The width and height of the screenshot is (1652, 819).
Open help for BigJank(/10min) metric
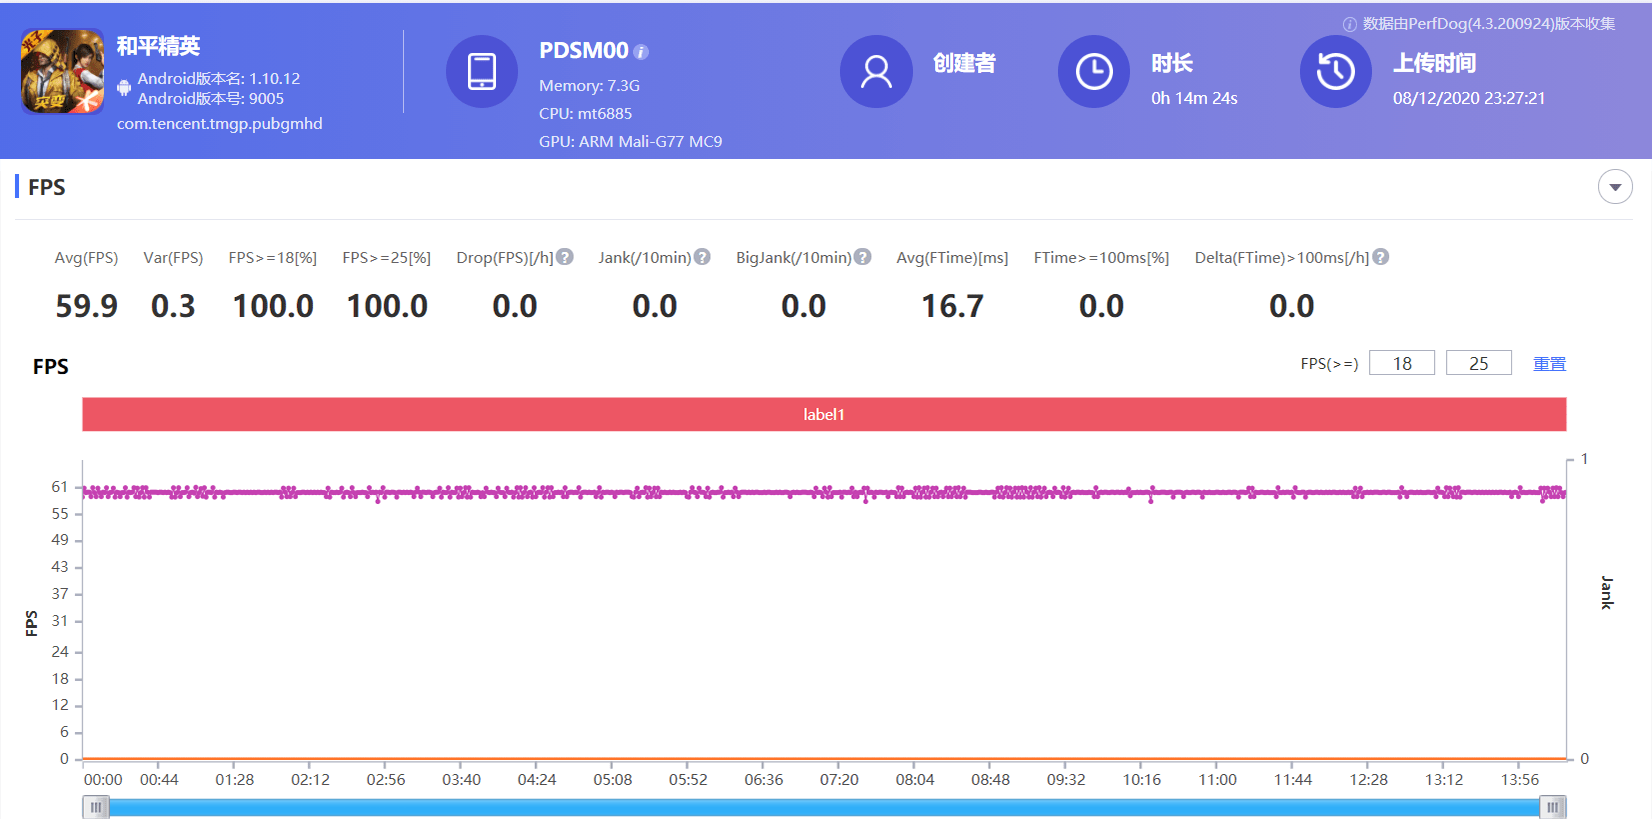tap(863, 257)
